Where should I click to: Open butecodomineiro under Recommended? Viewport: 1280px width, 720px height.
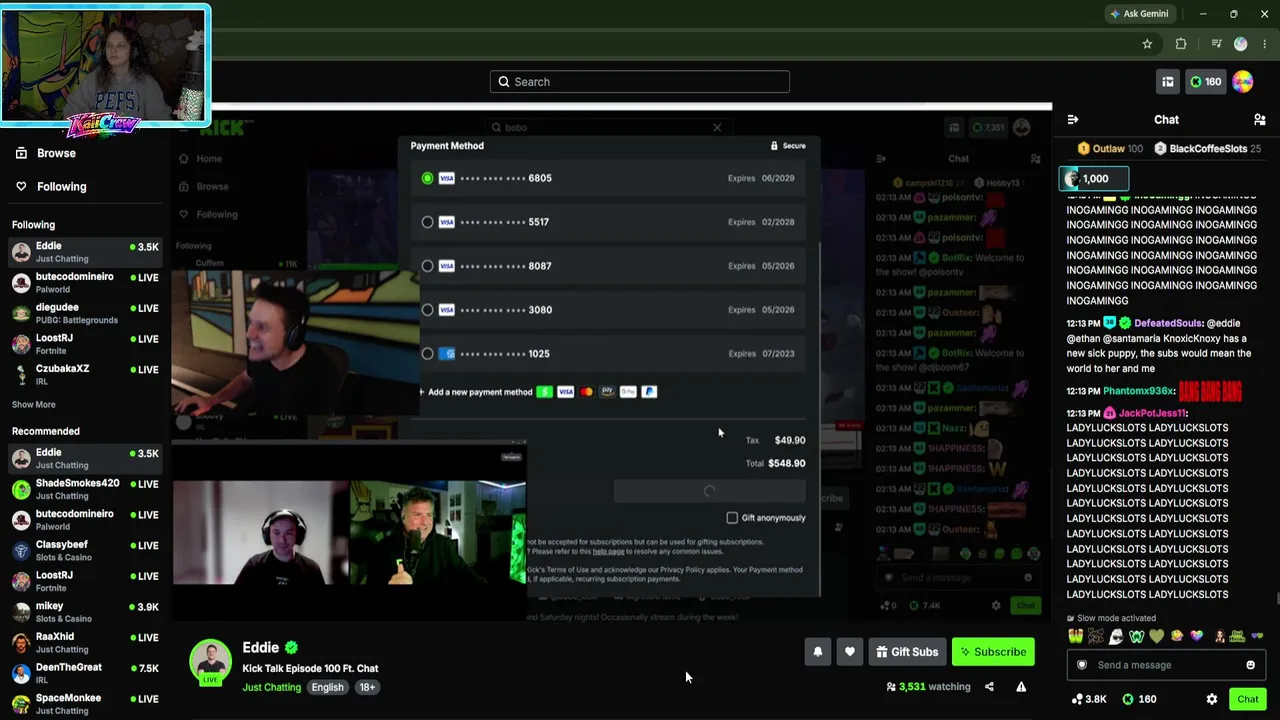[84, 520]
